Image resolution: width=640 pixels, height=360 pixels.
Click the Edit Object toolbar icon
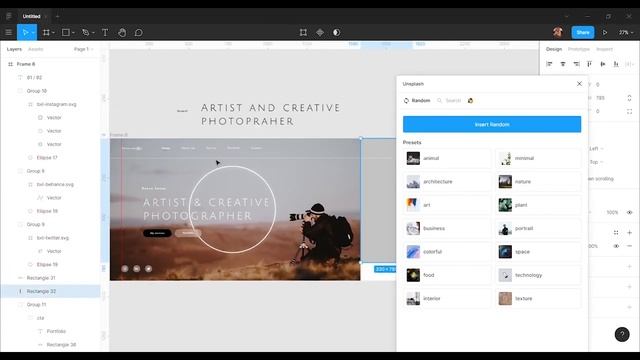[303, 32]
